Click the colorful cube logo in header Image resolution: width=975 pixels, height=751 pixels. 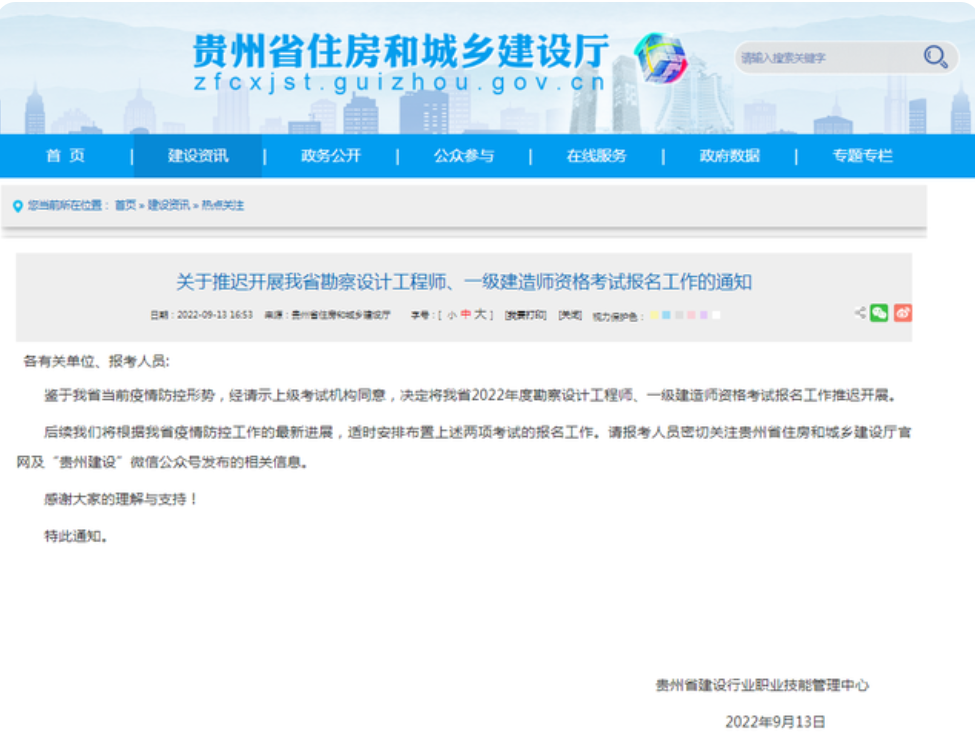coord(661,58)
